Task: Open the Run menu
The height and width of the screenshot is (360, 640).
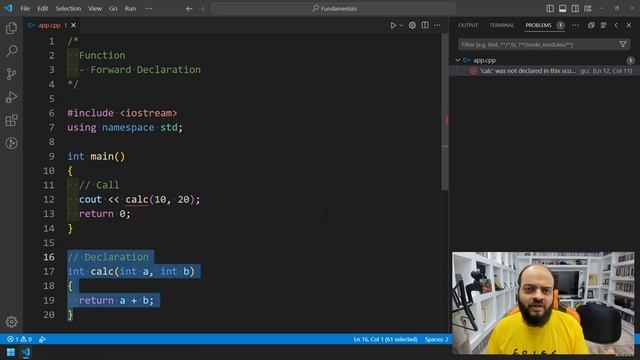Action: (x=130, y=9)
